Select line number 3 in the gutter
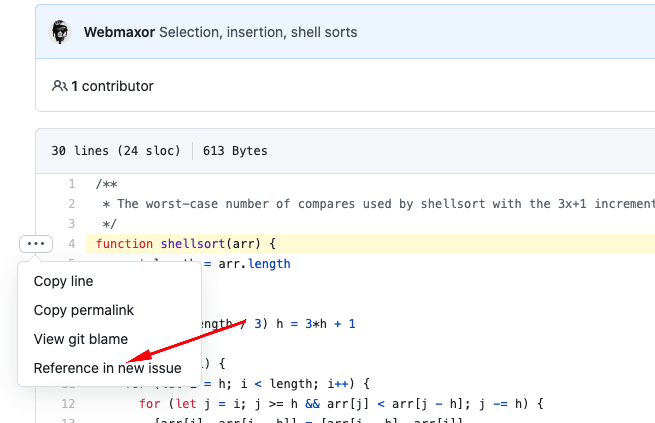Viewport: 655px width, 423px height. click(x=71, y=224)
